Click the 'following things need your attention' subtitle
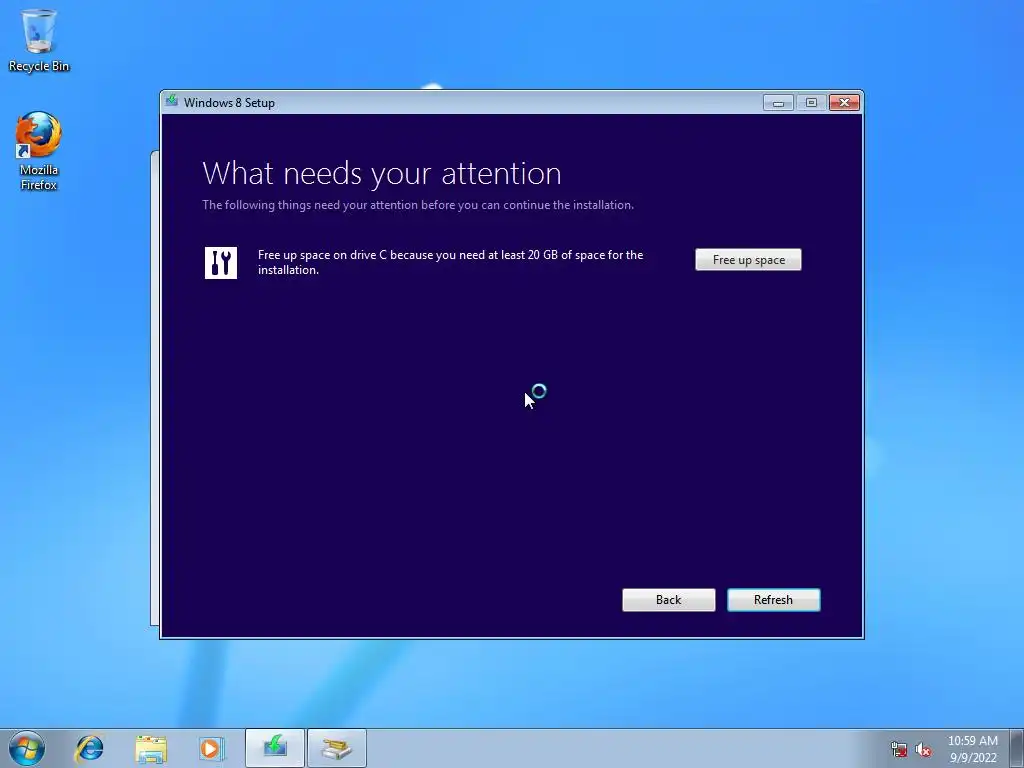 [418, 204]
